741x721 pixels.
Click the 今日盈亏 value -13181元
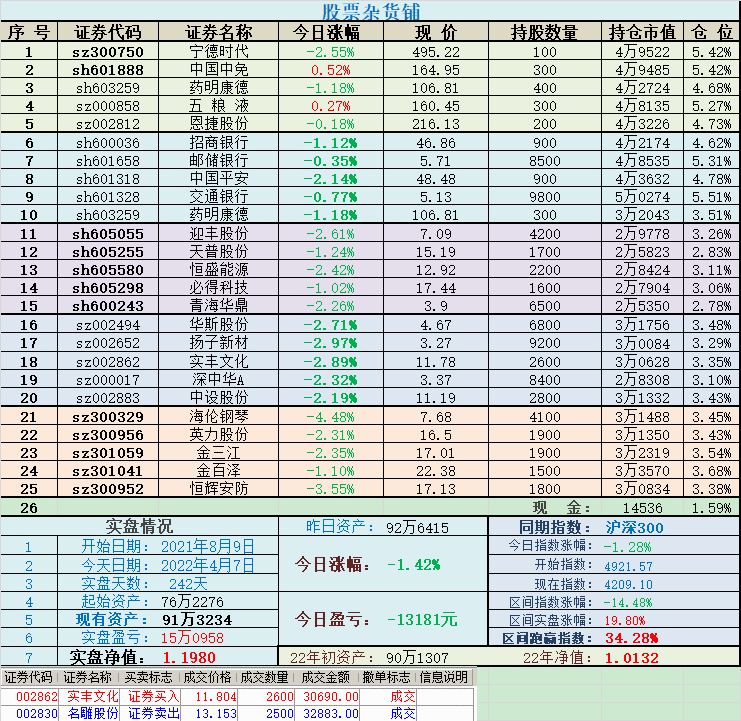point(422,619)
